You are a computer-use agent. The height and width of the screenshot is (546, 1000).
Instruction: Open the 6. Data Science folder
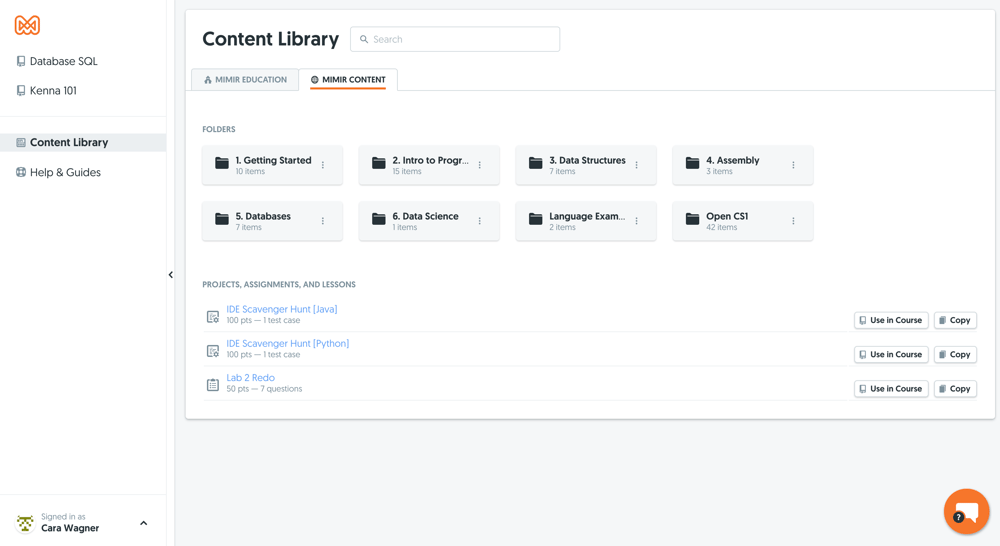point(429,221)
